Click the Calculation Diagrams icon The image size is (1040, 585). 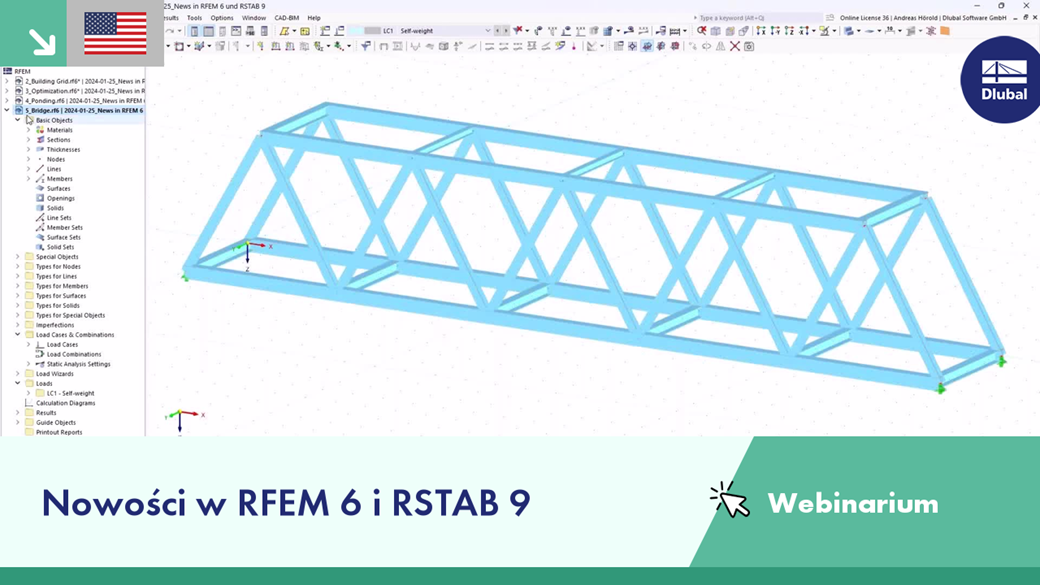click(29, 403)
